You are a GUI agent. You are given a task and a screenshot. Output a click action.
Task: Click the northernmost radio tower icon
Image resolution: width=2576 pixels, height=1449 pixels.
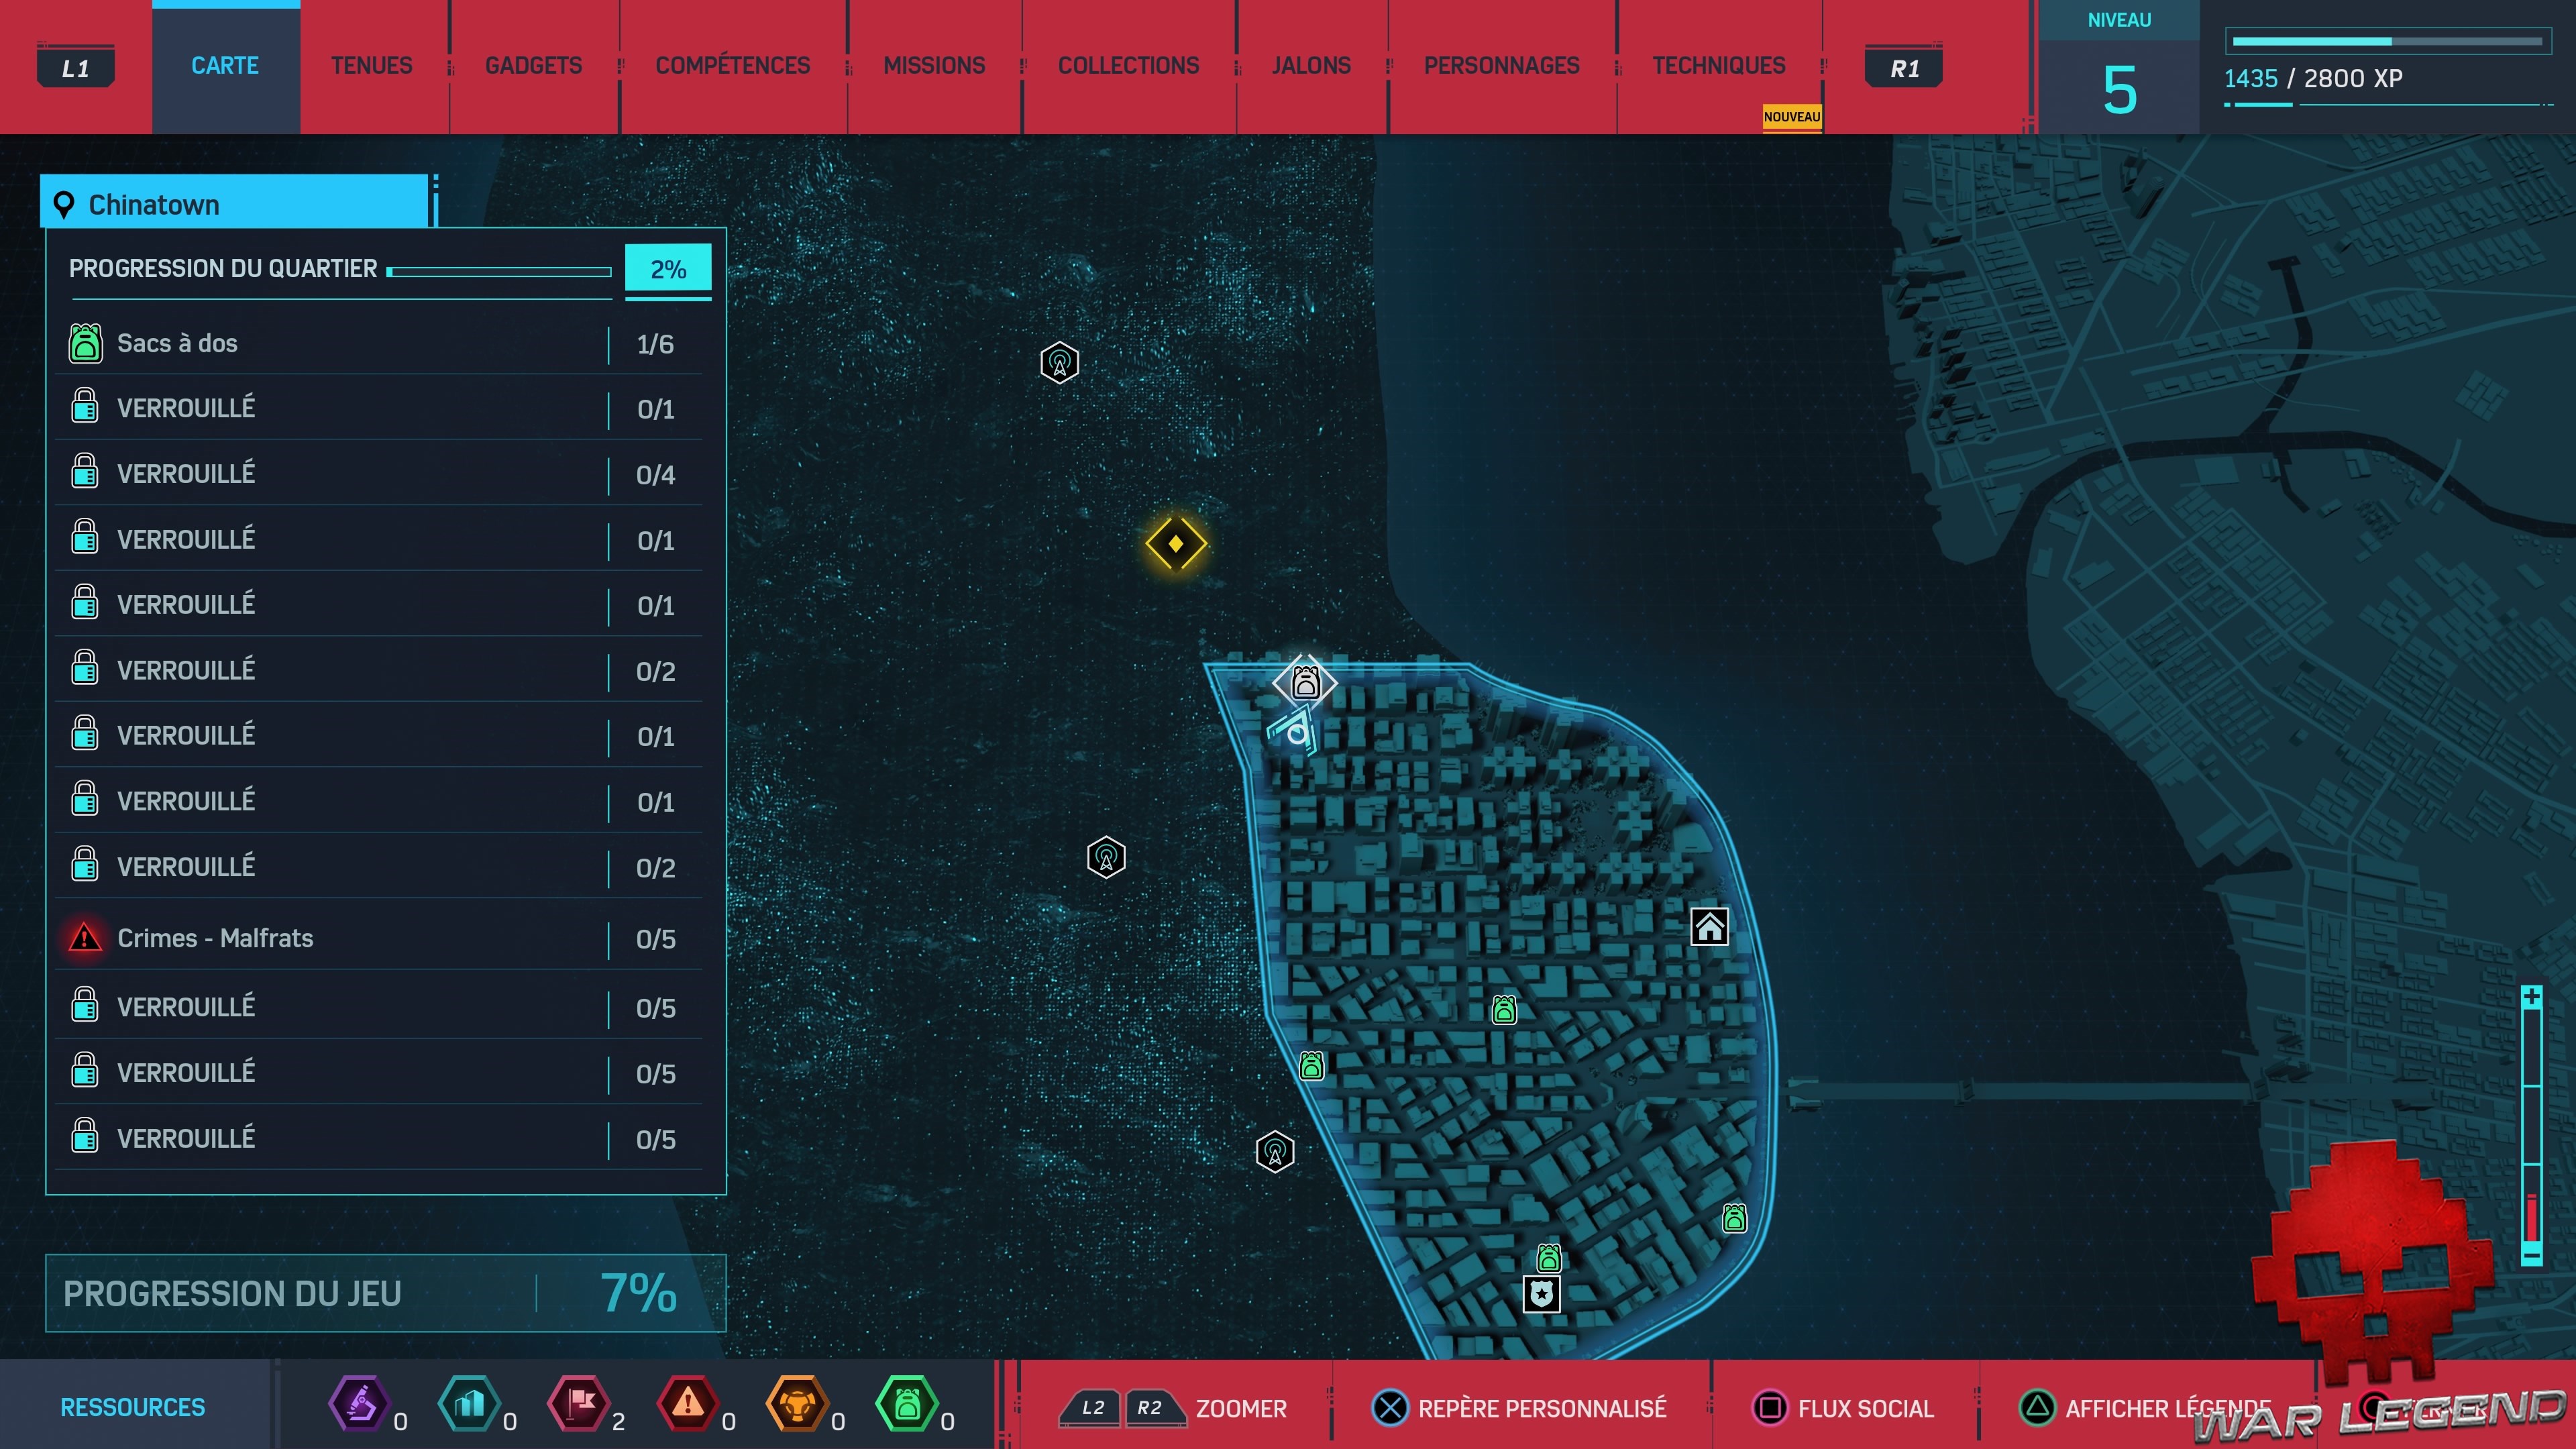click(x=1059, y=362)
